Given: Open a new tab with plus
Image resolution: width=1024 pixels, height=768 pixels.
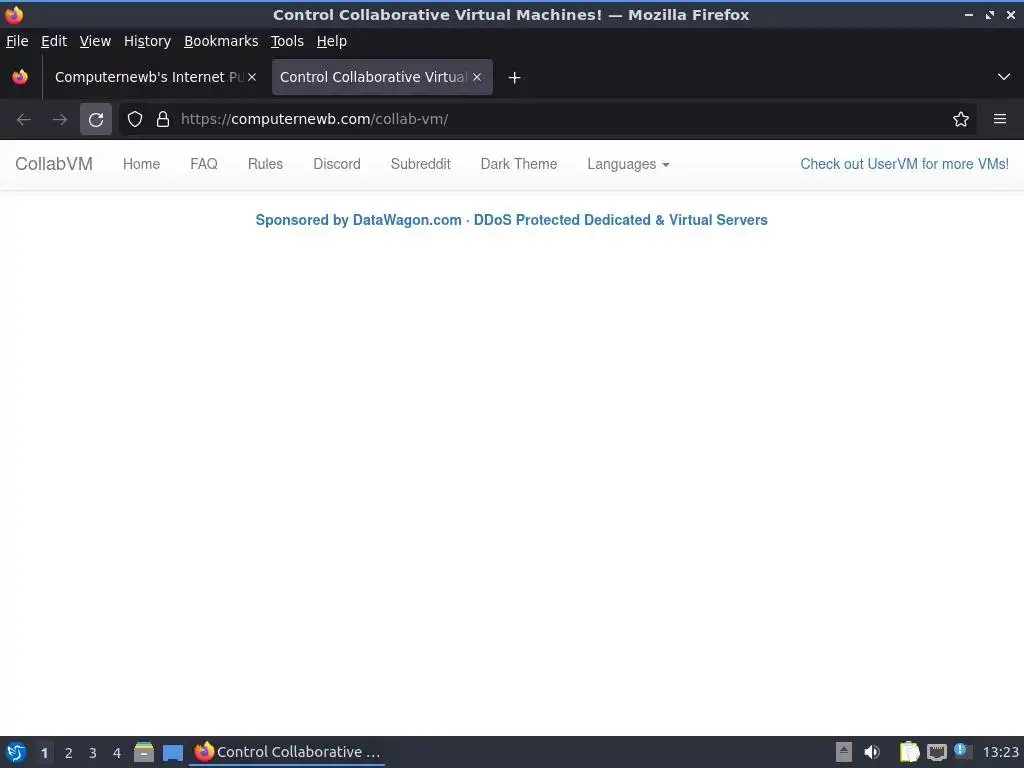Looking at the screenshot, I should tap(515, 78).
